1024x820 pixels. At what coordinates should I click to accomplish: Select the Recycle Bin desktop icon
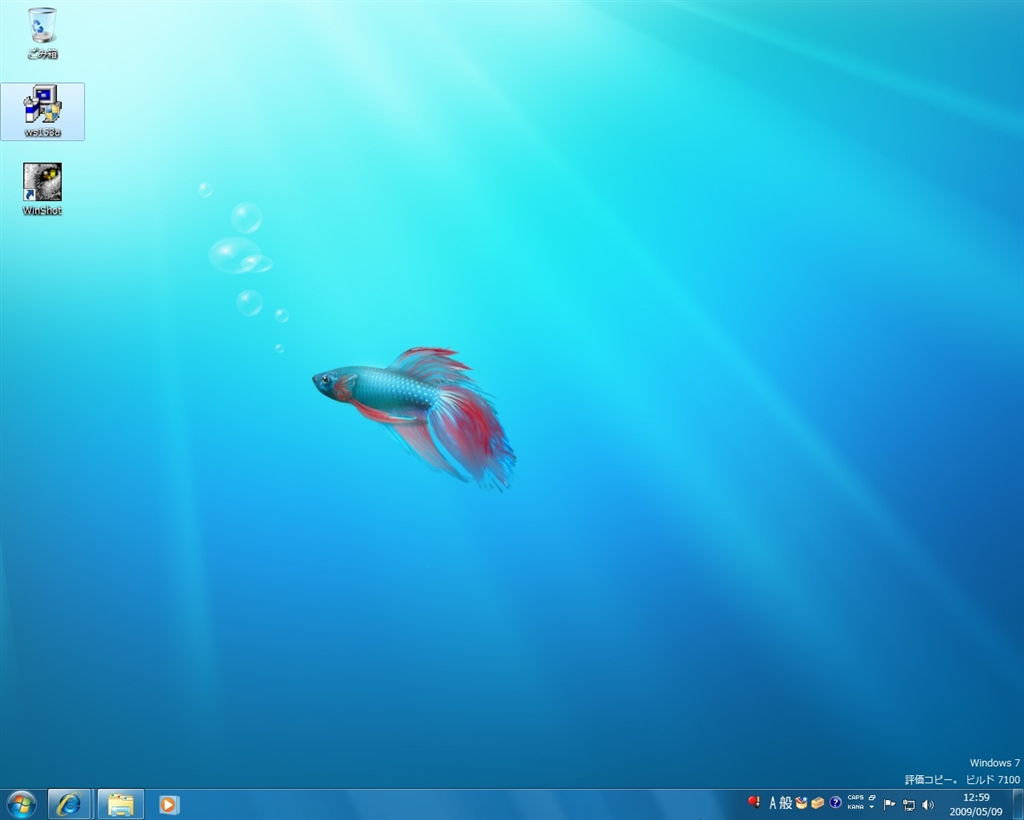(x=42, y=27)
